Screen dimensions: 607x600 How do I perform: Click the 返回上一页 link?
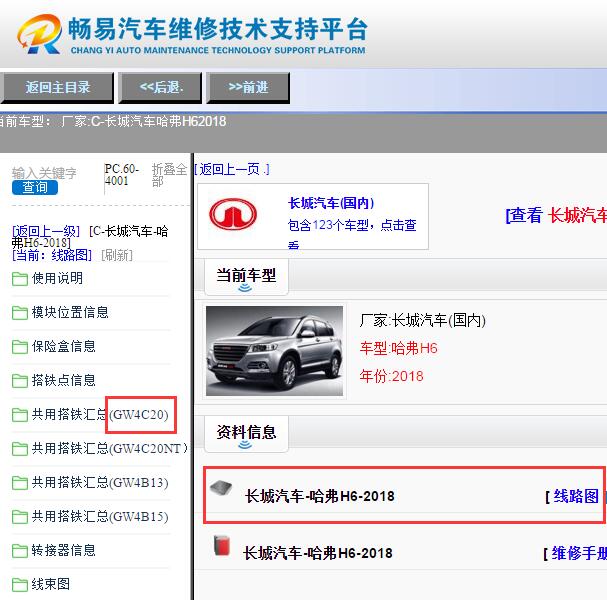pos(231,170)
